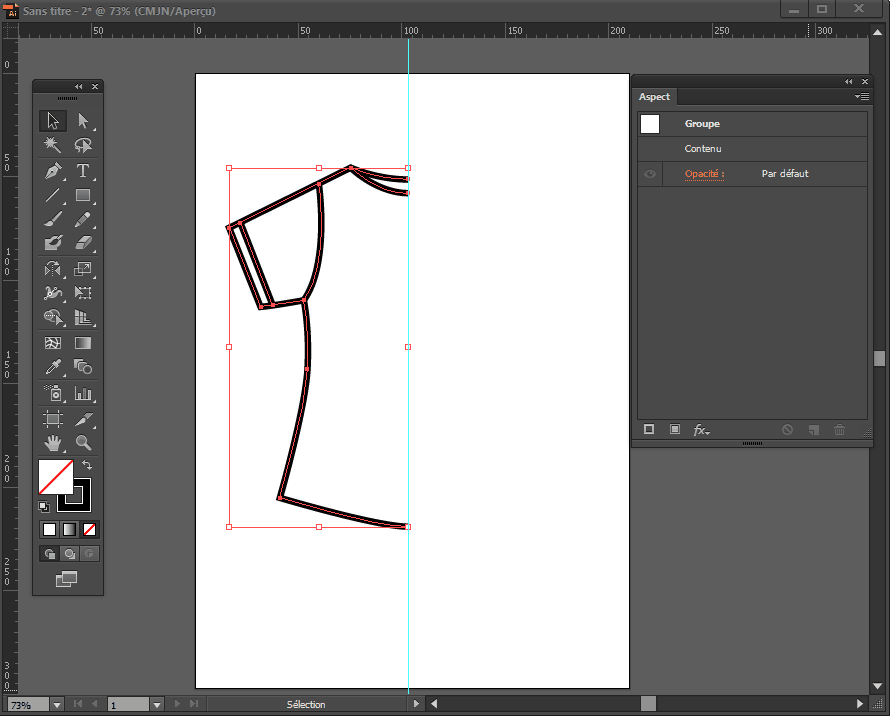This screenshot has width=890, height=716.
Task: Select the Pen tool
Action: click(53, 170)
